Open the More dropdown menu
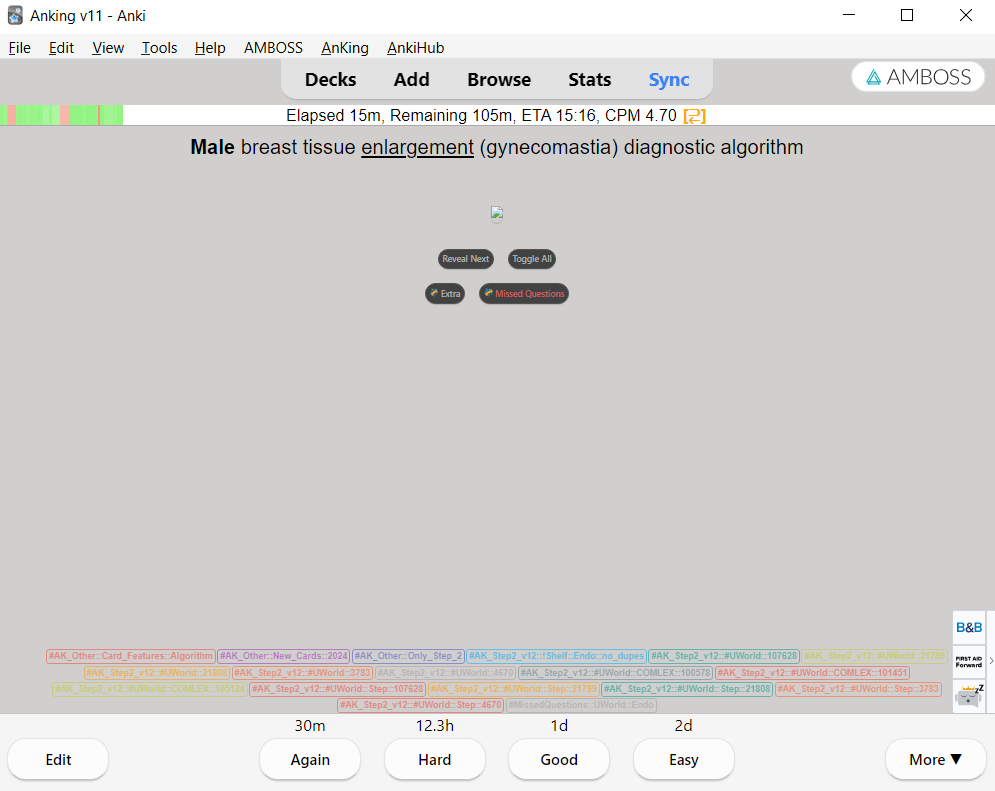Screen dimensions: 995x791 (x=935, y=760)
